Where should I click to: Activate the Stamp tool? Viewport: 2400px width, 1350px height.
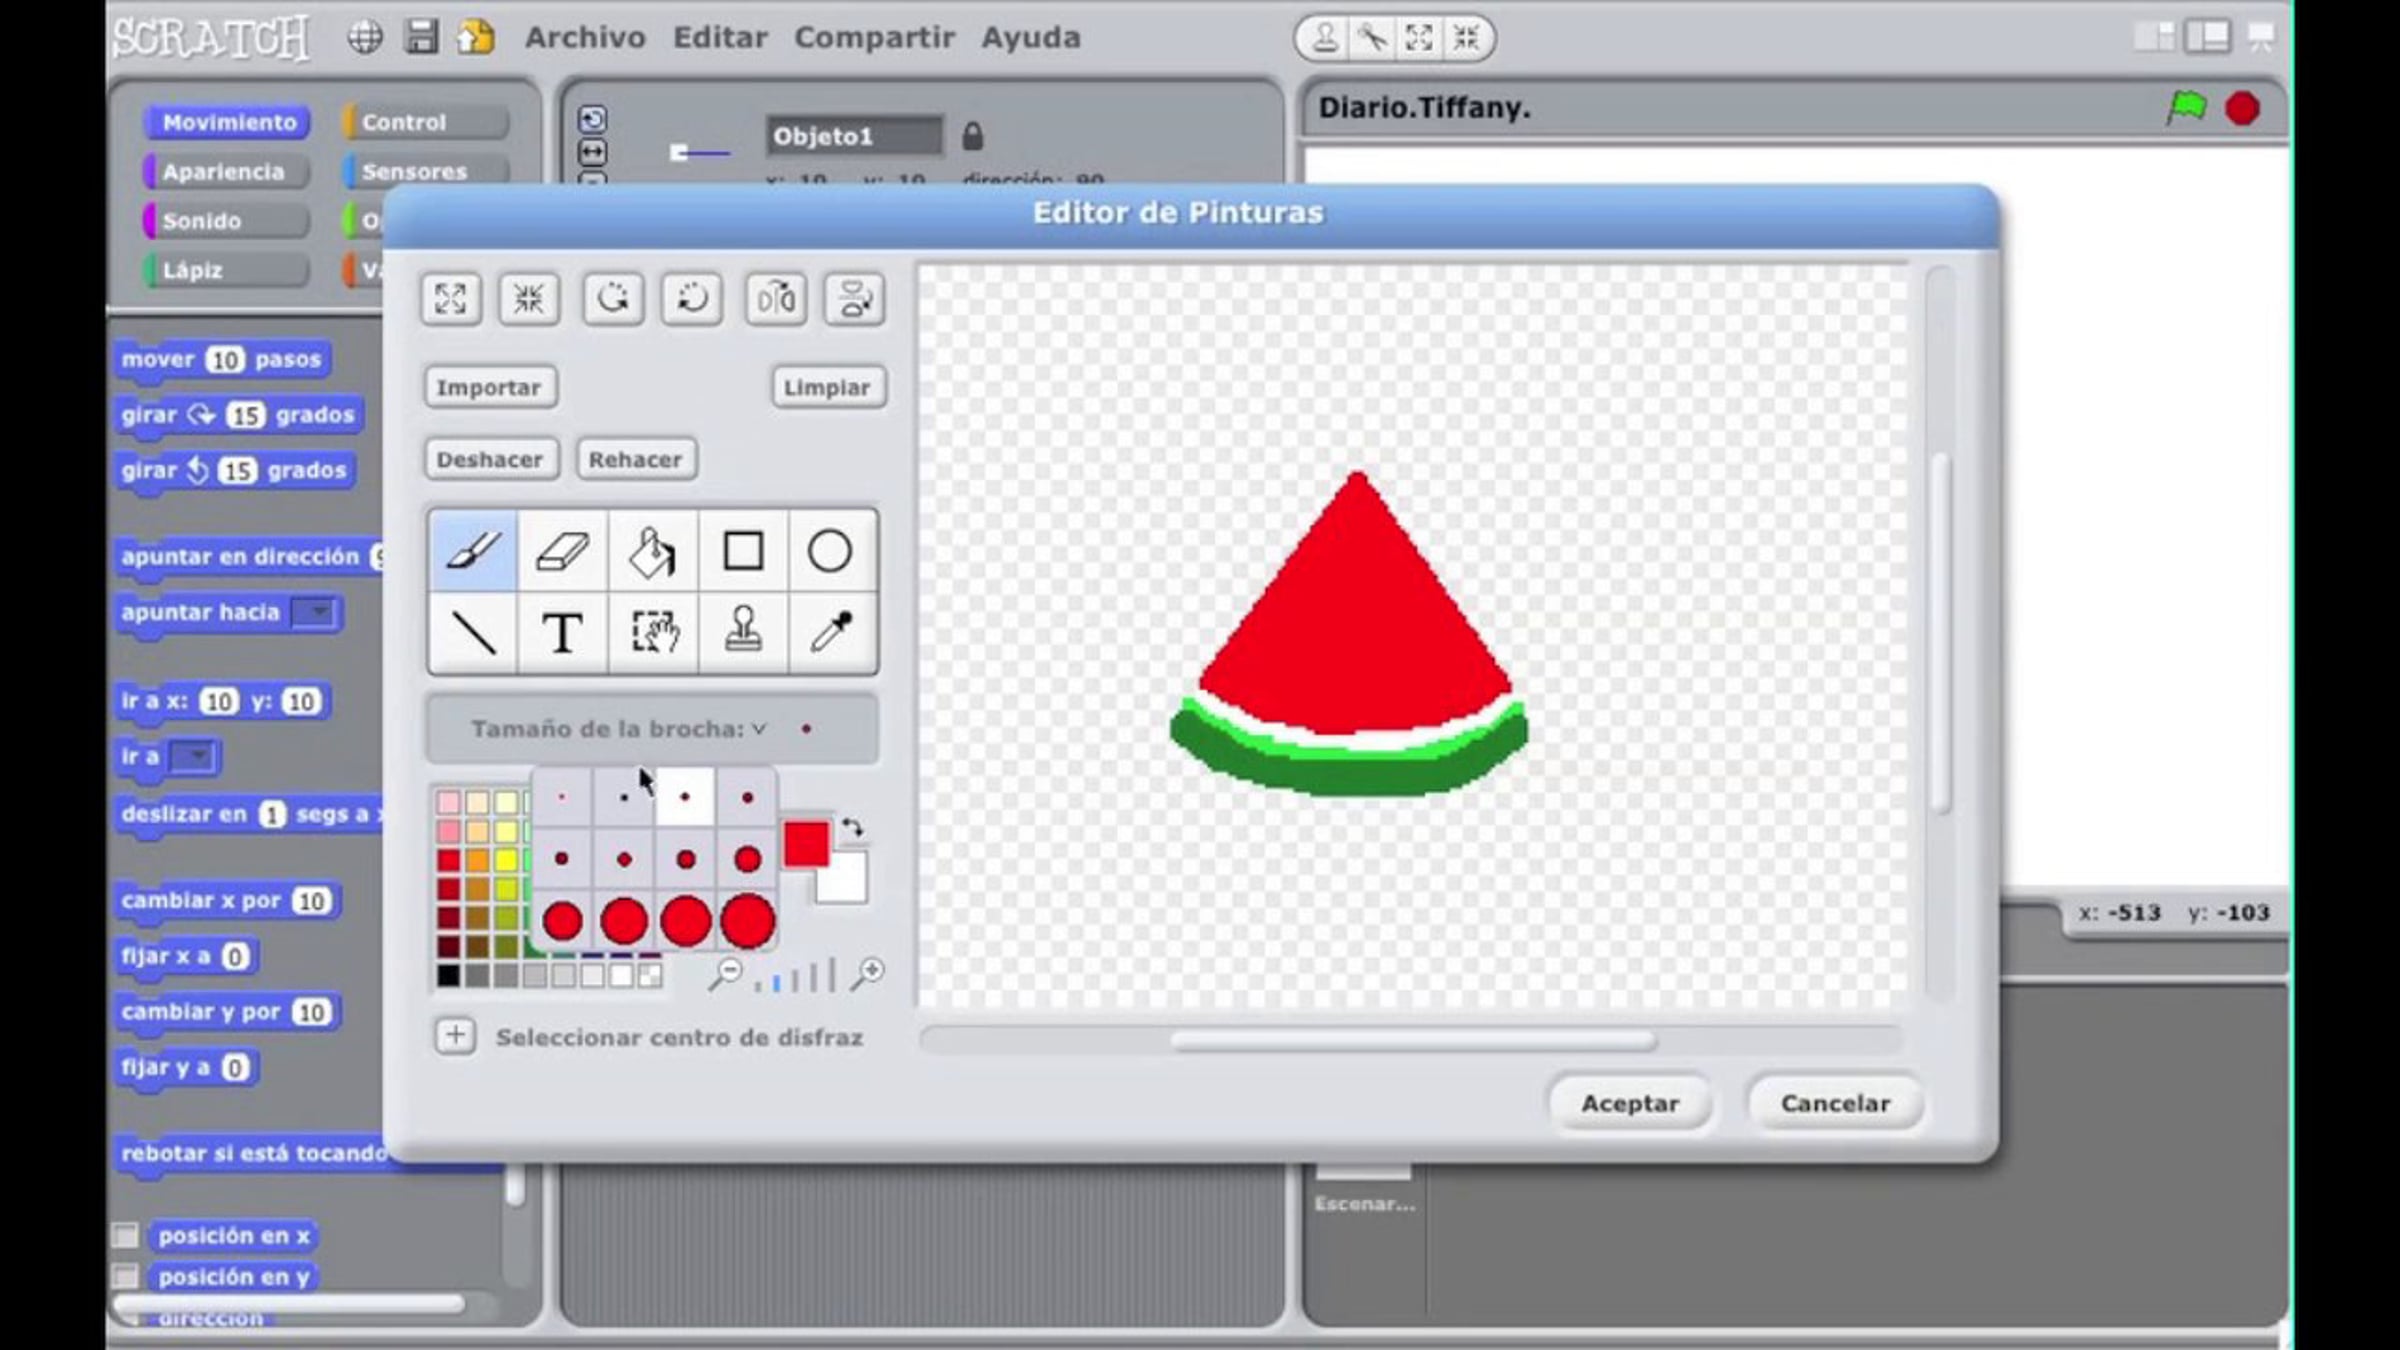[742, 633]
